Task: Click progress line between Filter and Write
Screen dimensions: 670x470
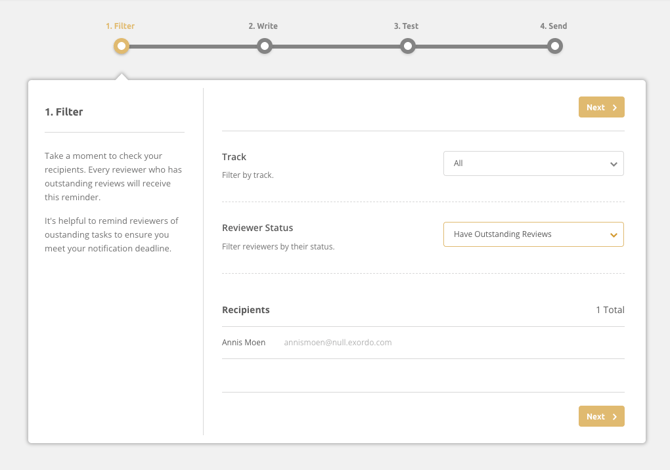Action: tap(192, 46)
